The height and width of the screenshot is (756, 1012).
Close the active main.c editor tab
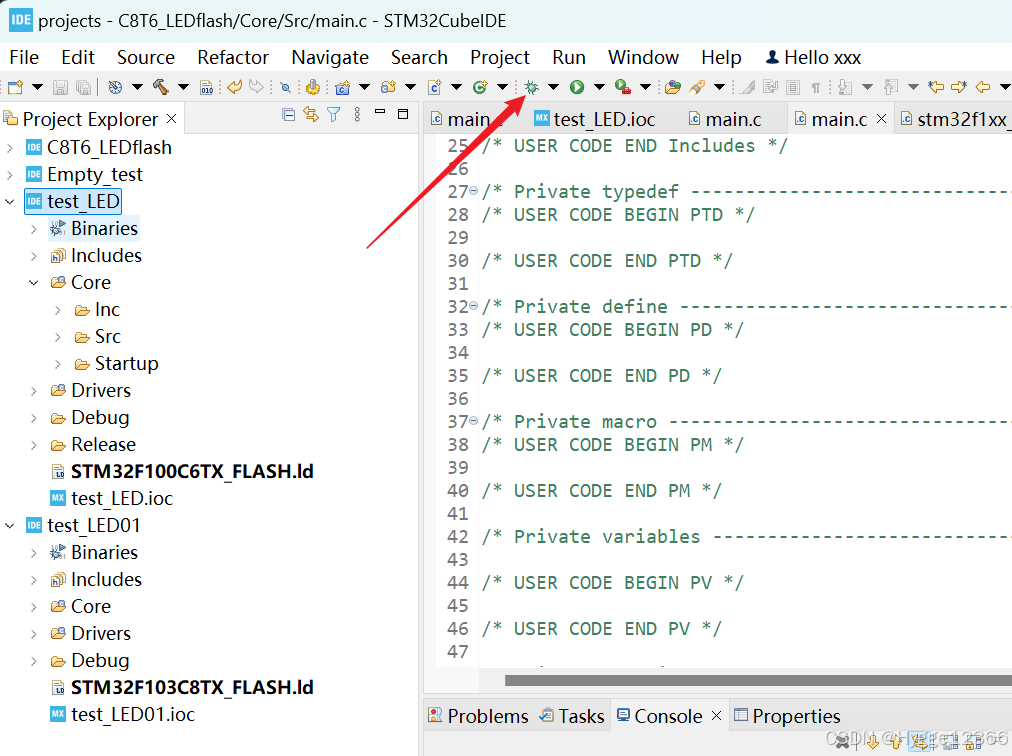pyautogui.click(x=881, y=119)
